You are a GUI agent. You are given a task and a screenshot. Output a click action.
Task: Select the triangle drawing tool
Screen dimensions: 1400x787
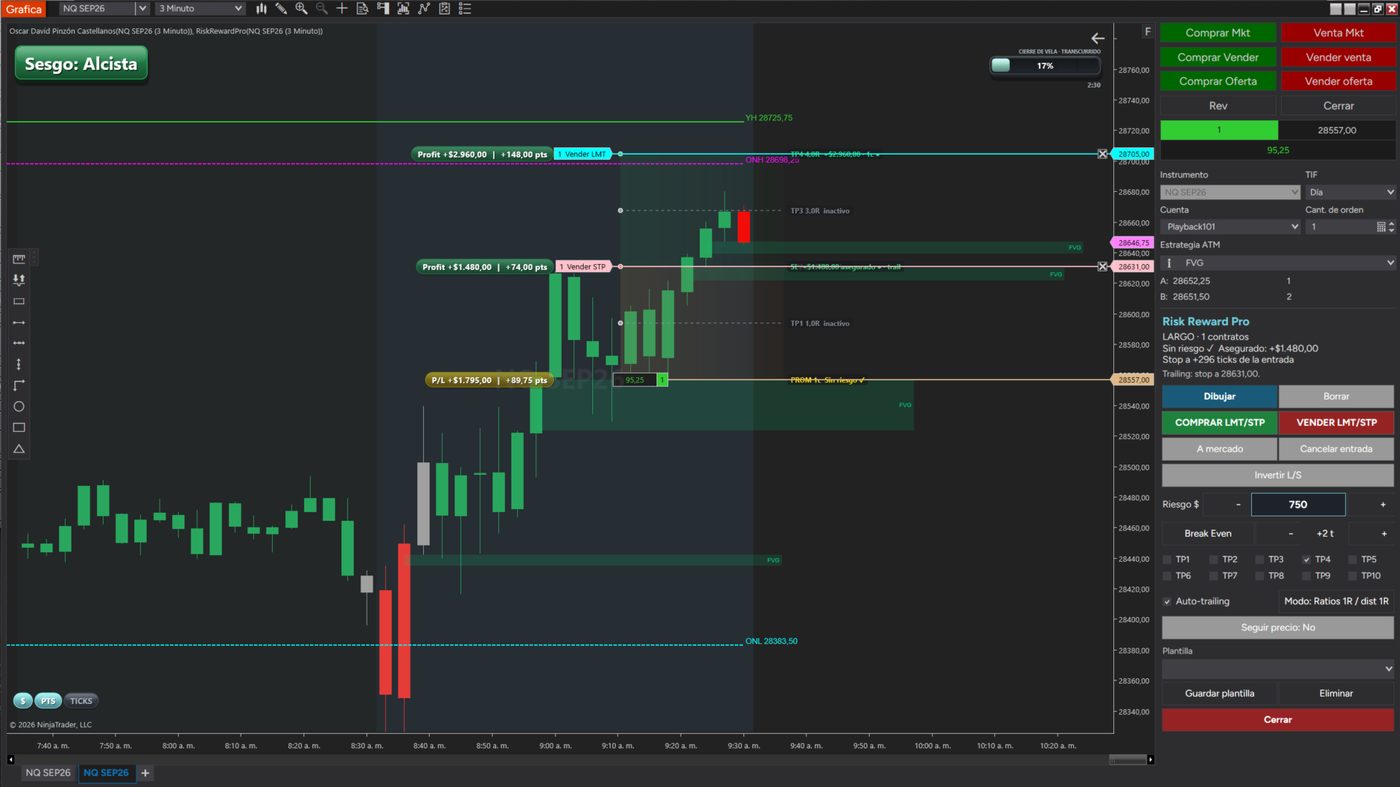coord(19,449)
